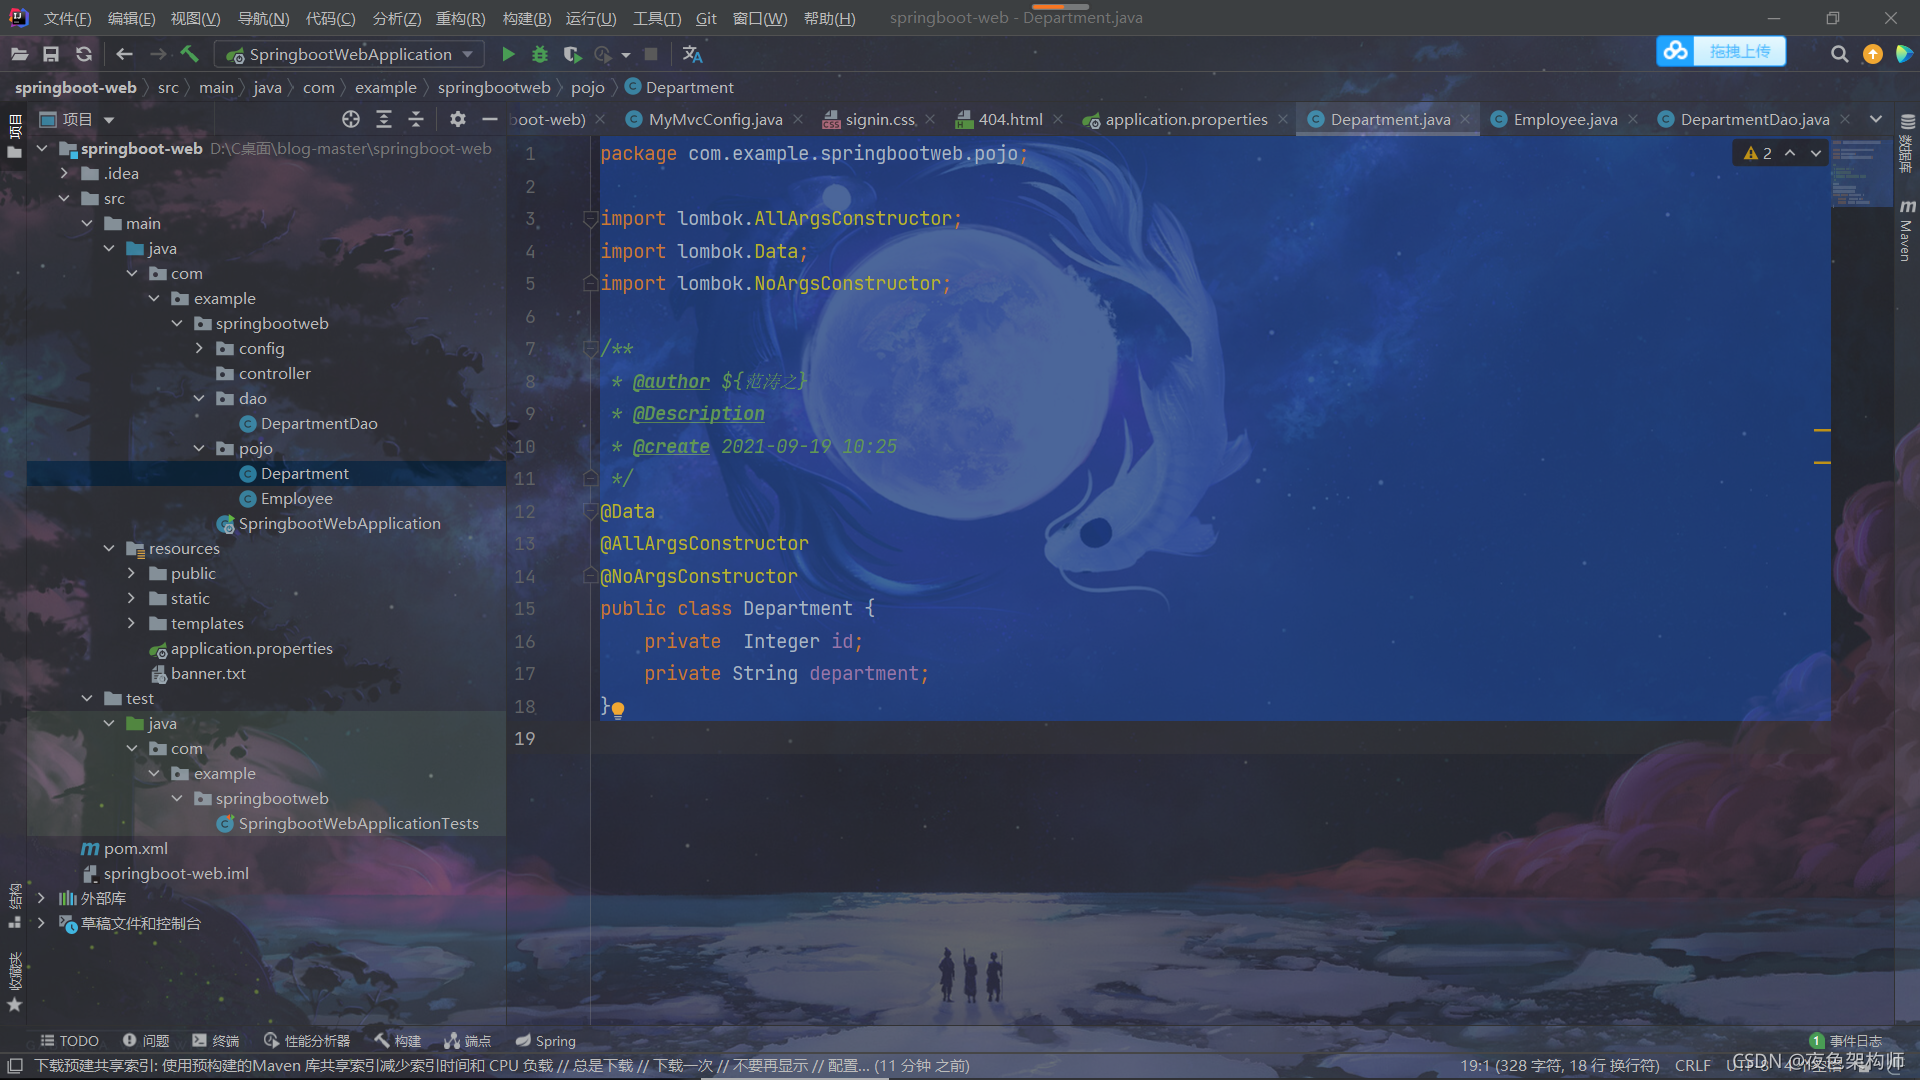
Task: Open SpringbootWebApplication run configuration dropdown
Action: 349,54
